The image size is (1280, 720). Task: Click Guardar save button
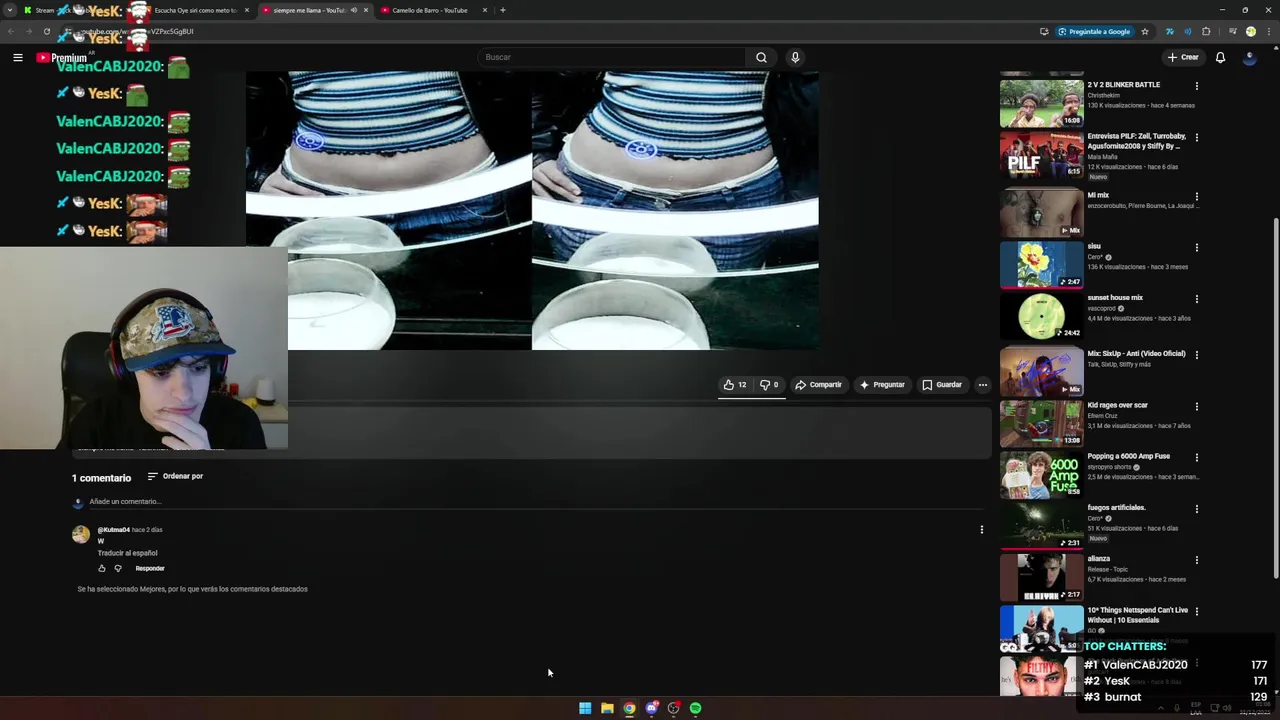click(942, 384)
